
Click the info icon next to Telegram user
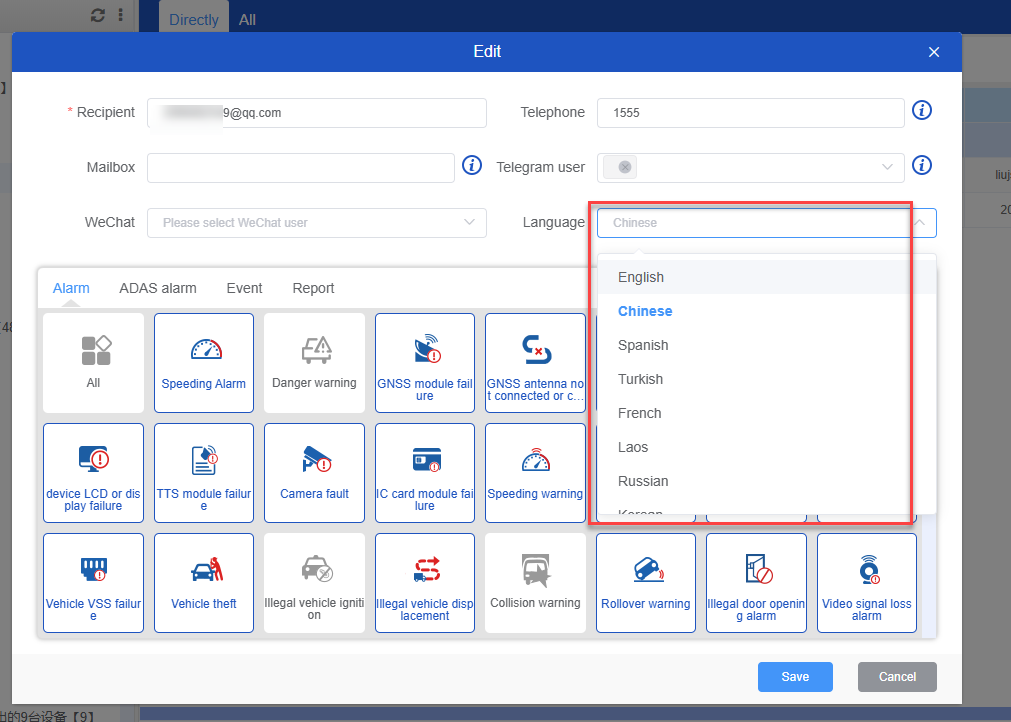click(922, 166)
